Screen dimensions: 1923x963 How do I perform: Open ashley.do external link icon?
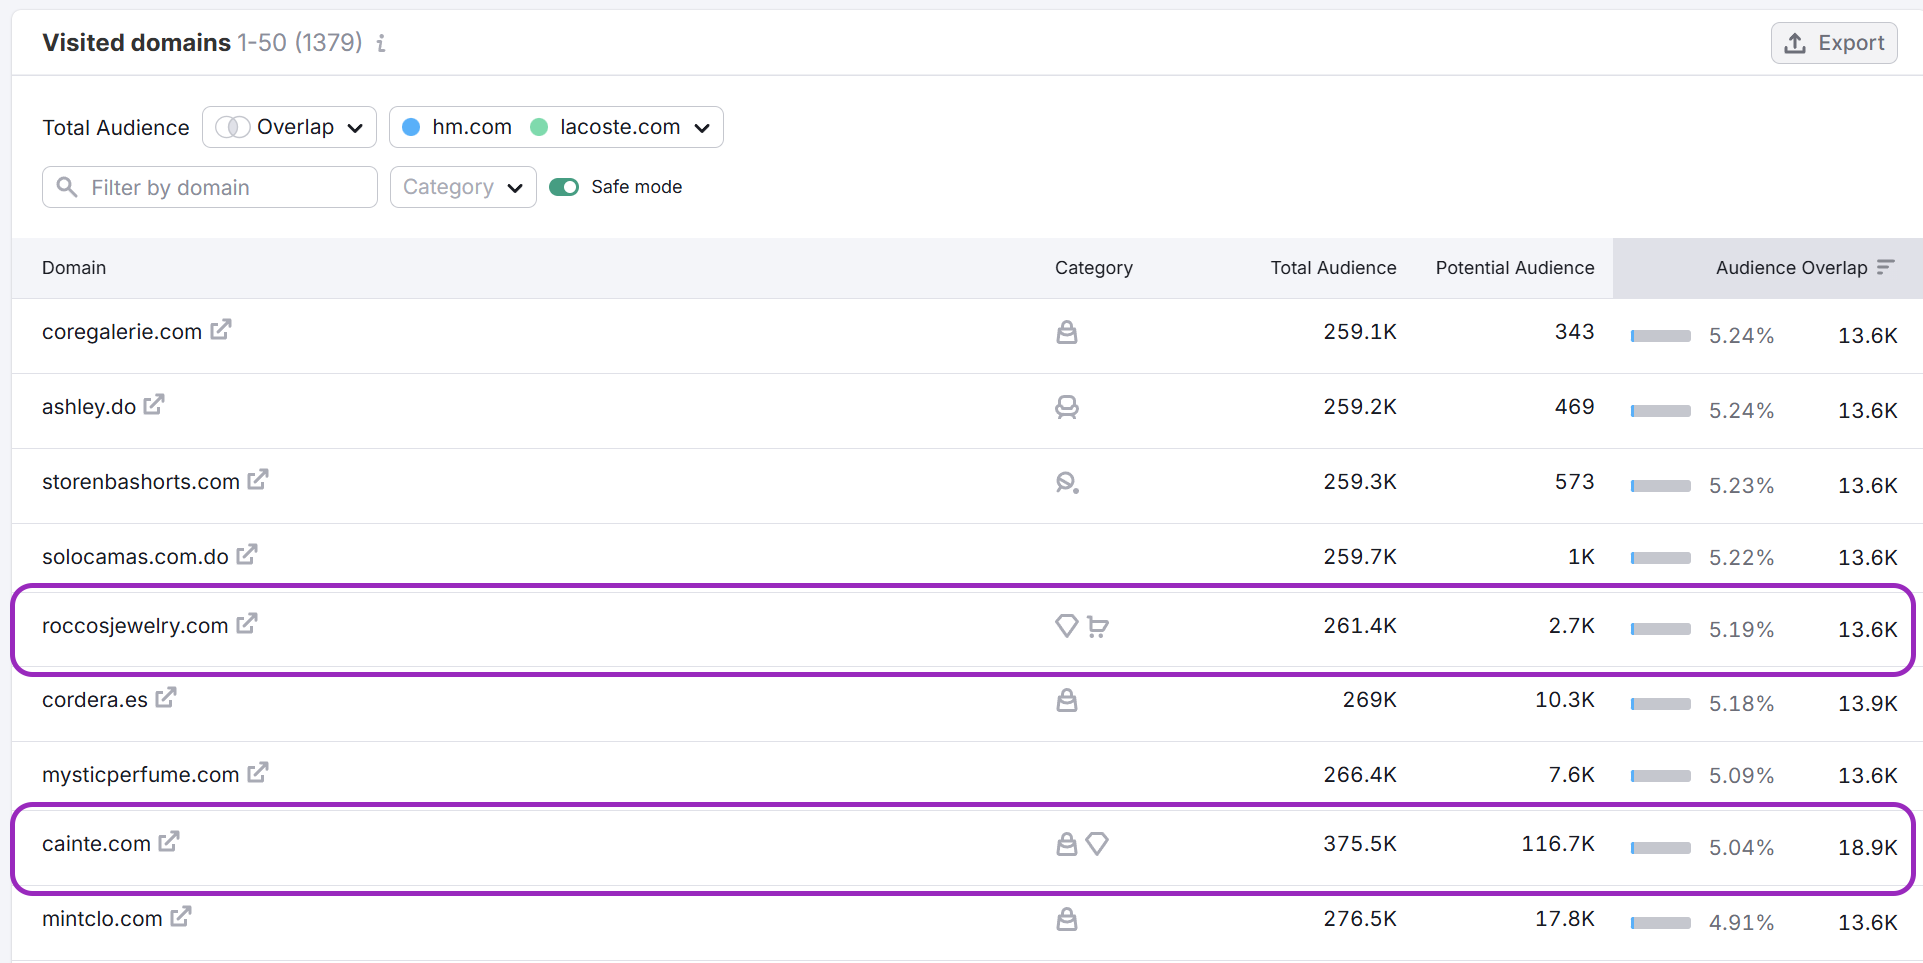[154, 405]
